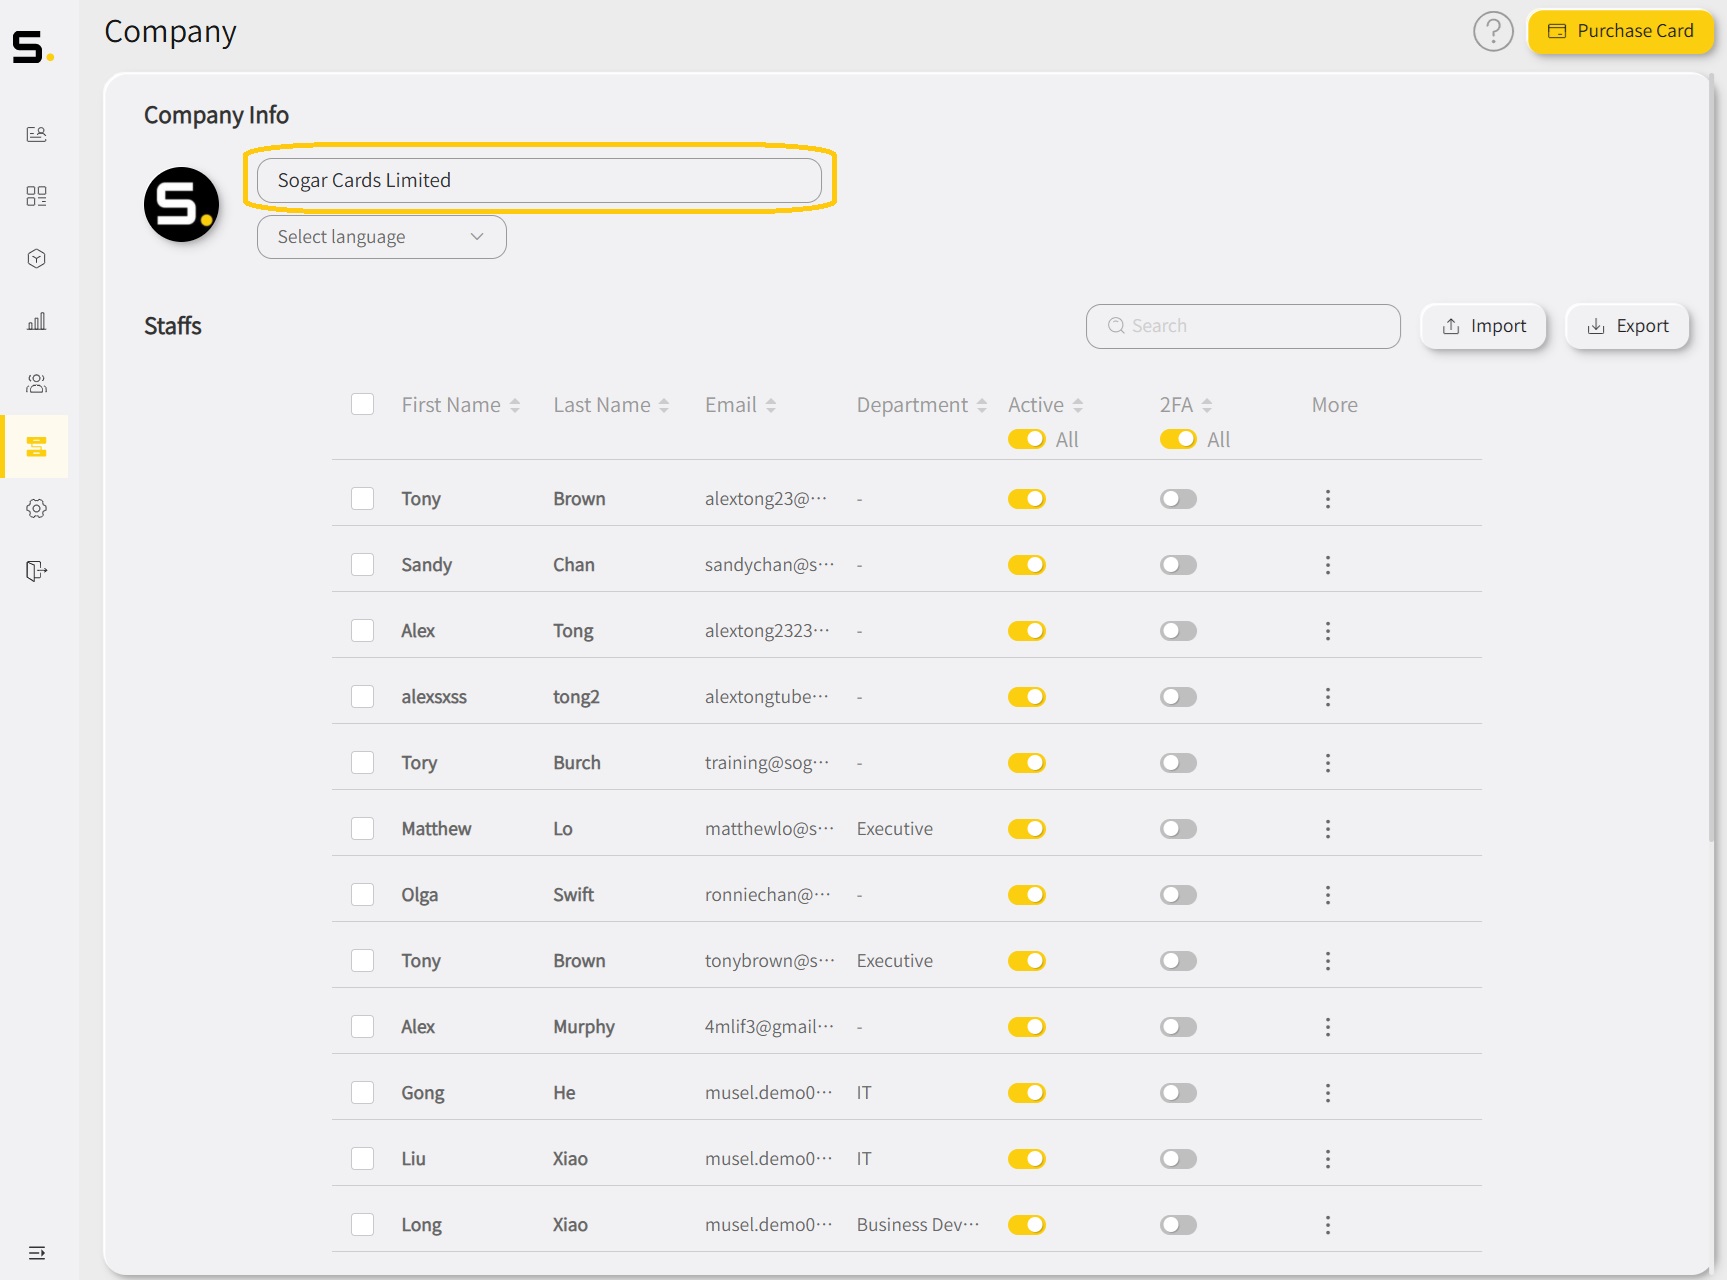This screenshot has height=1280, width=1727.
Task: Open the cube products sidebar icon
Action: [37, 259]
